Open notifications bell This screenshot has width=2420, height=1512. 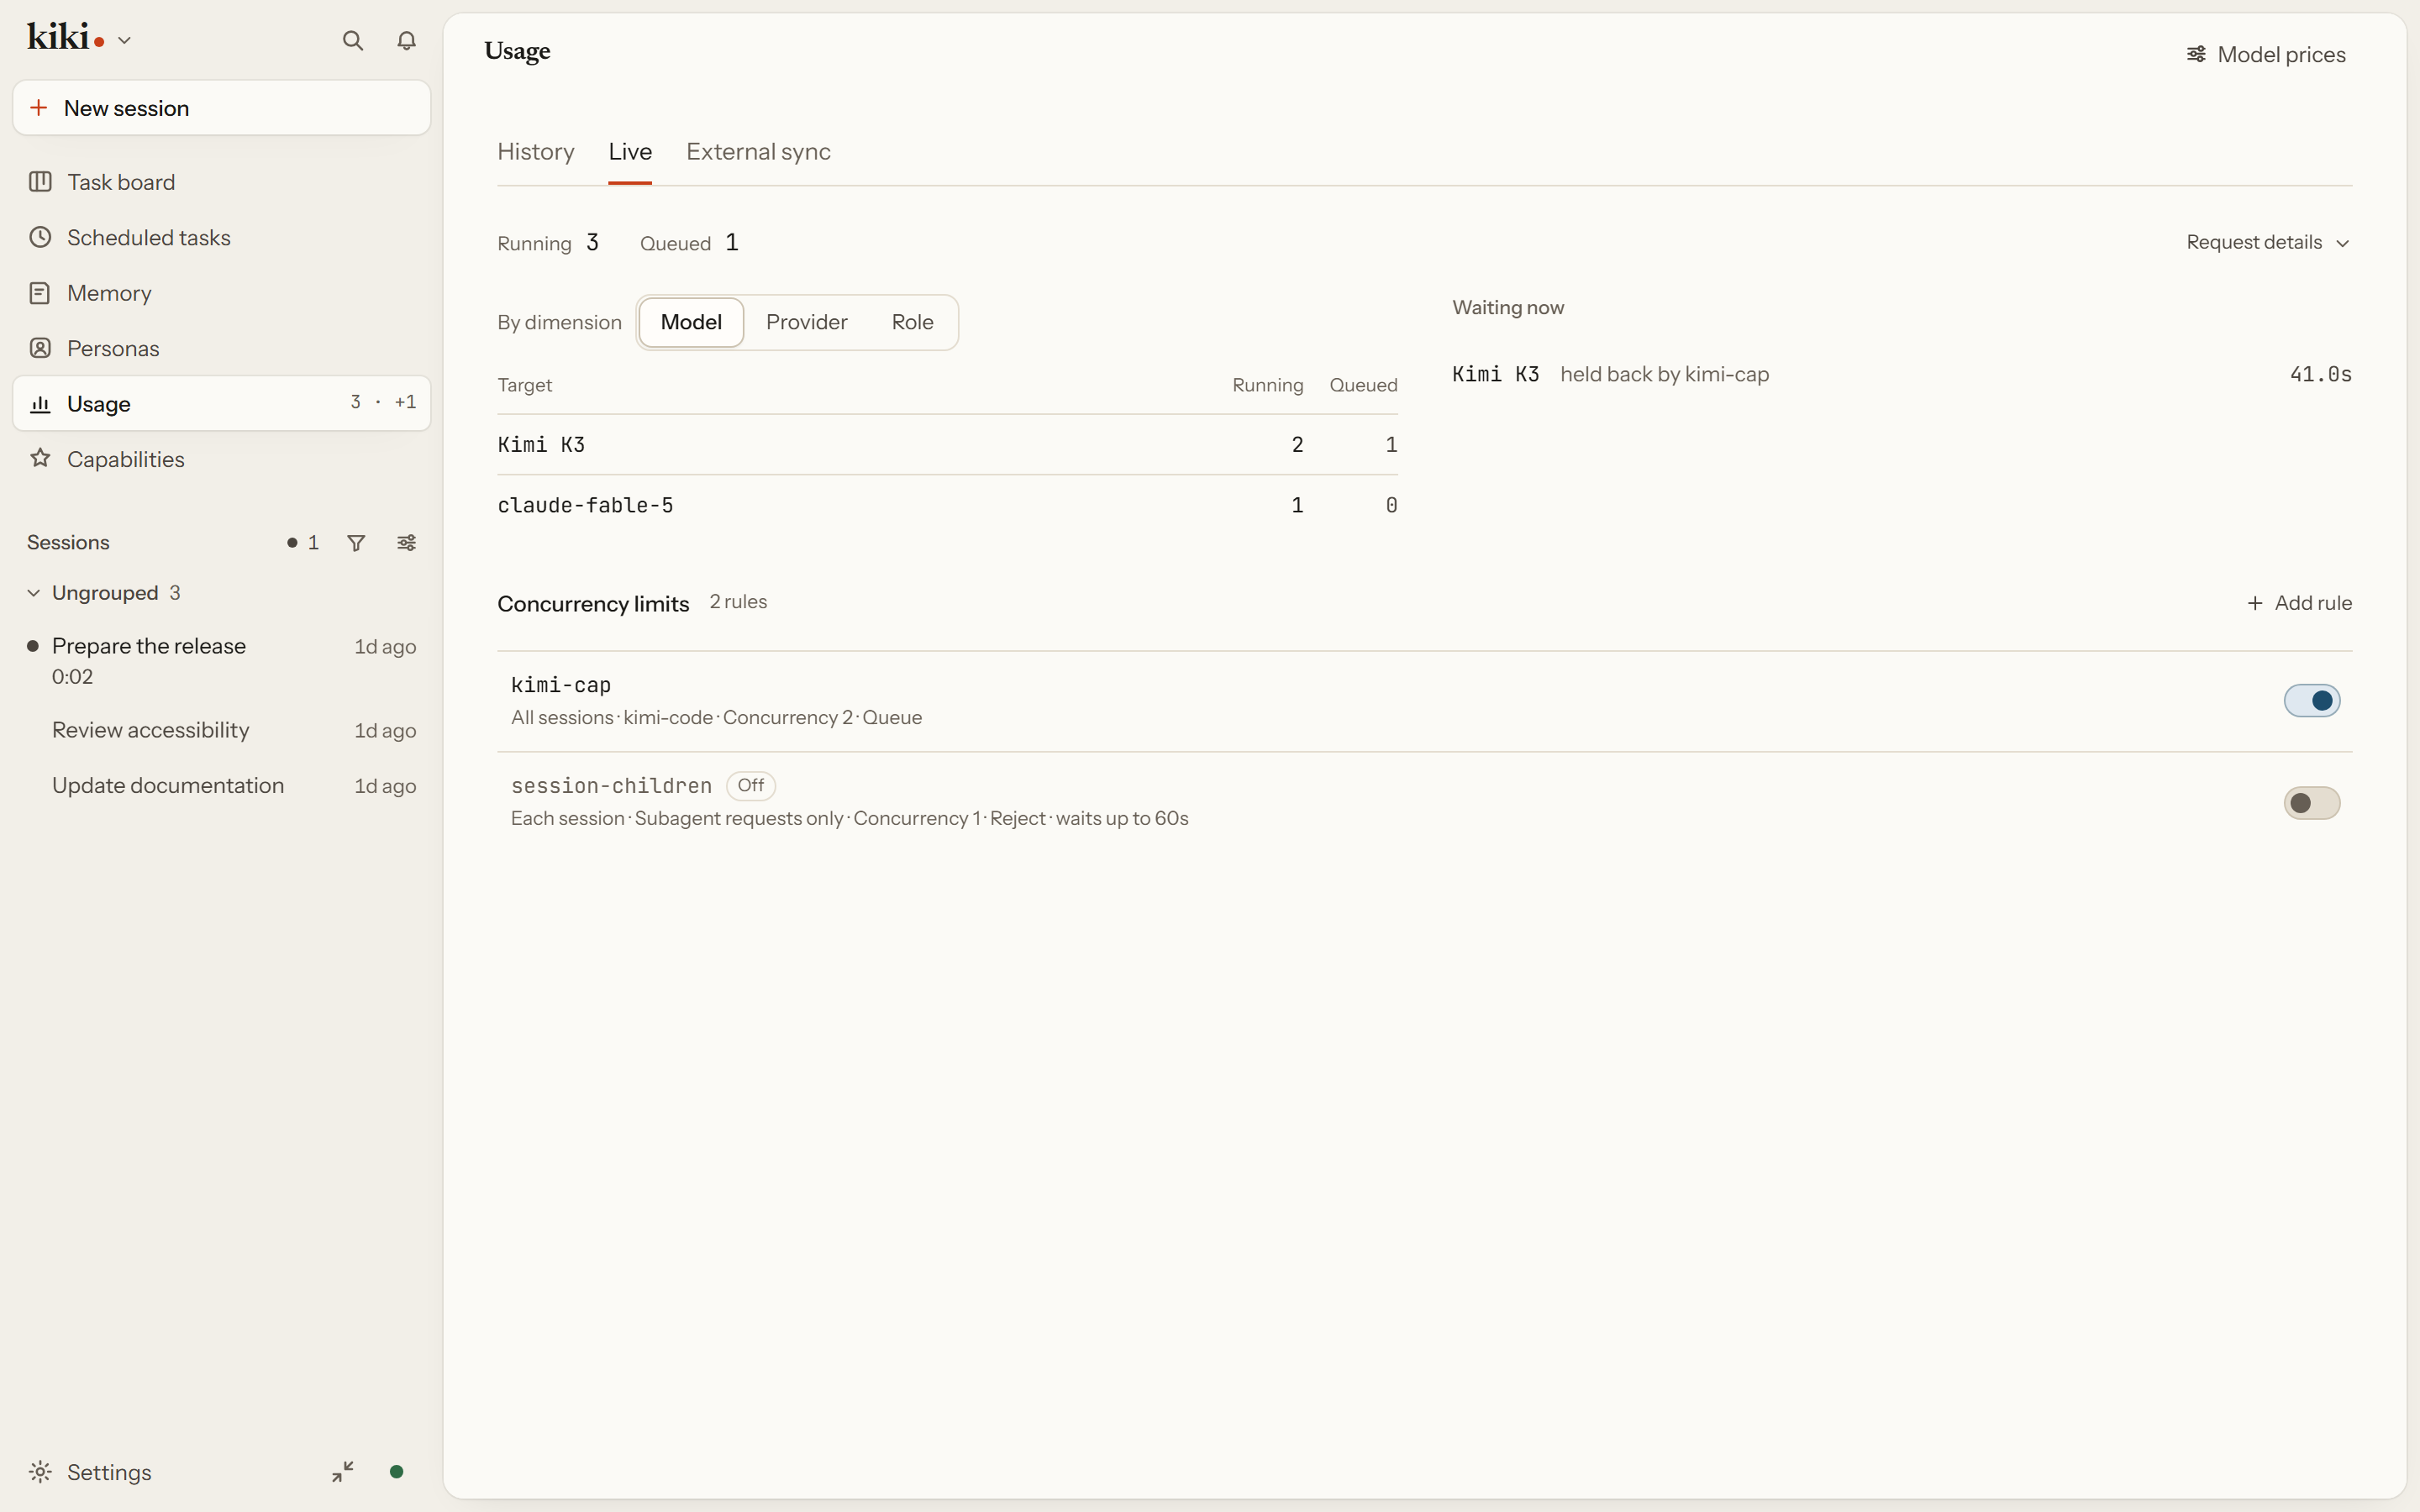click(406, 41)
